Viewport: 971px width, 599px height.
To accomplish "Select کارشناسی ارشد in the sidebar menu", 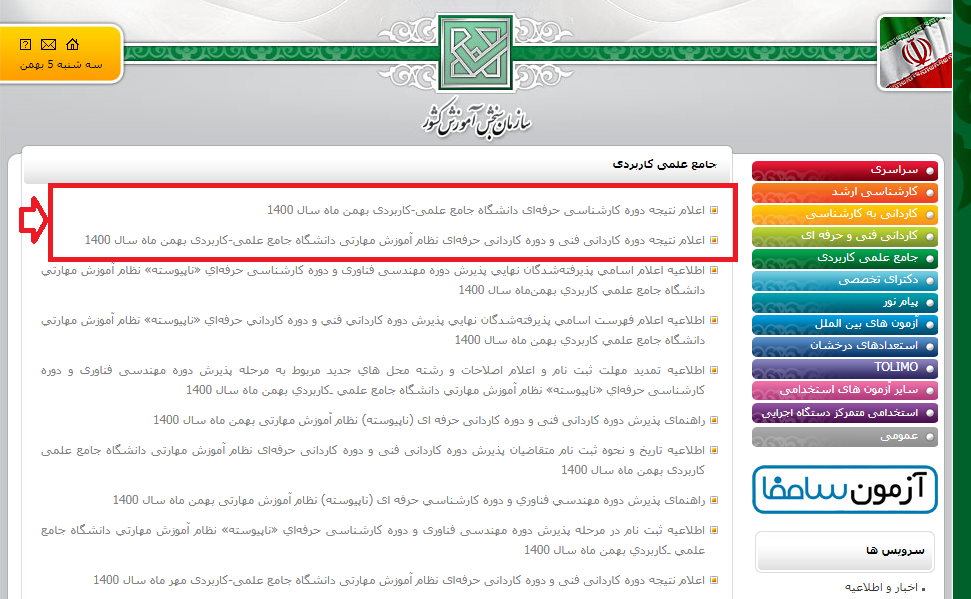I will pos(845,192).
